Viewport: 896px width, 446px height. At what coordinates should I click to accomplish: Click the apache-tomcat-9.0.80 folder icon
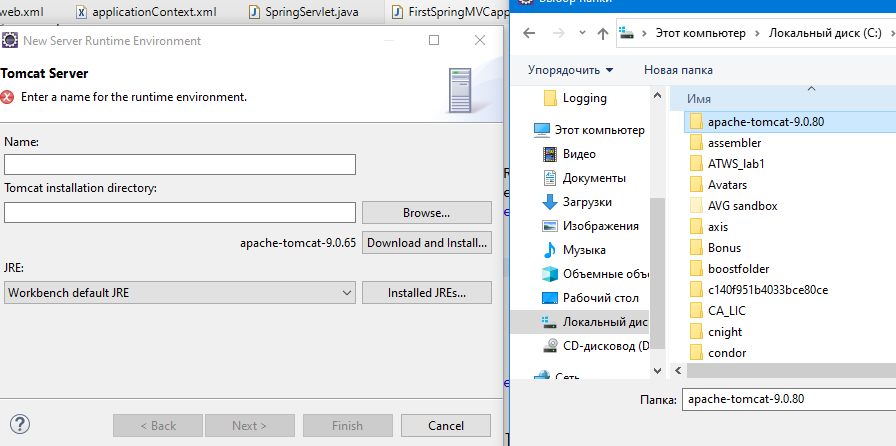point(695,121)
